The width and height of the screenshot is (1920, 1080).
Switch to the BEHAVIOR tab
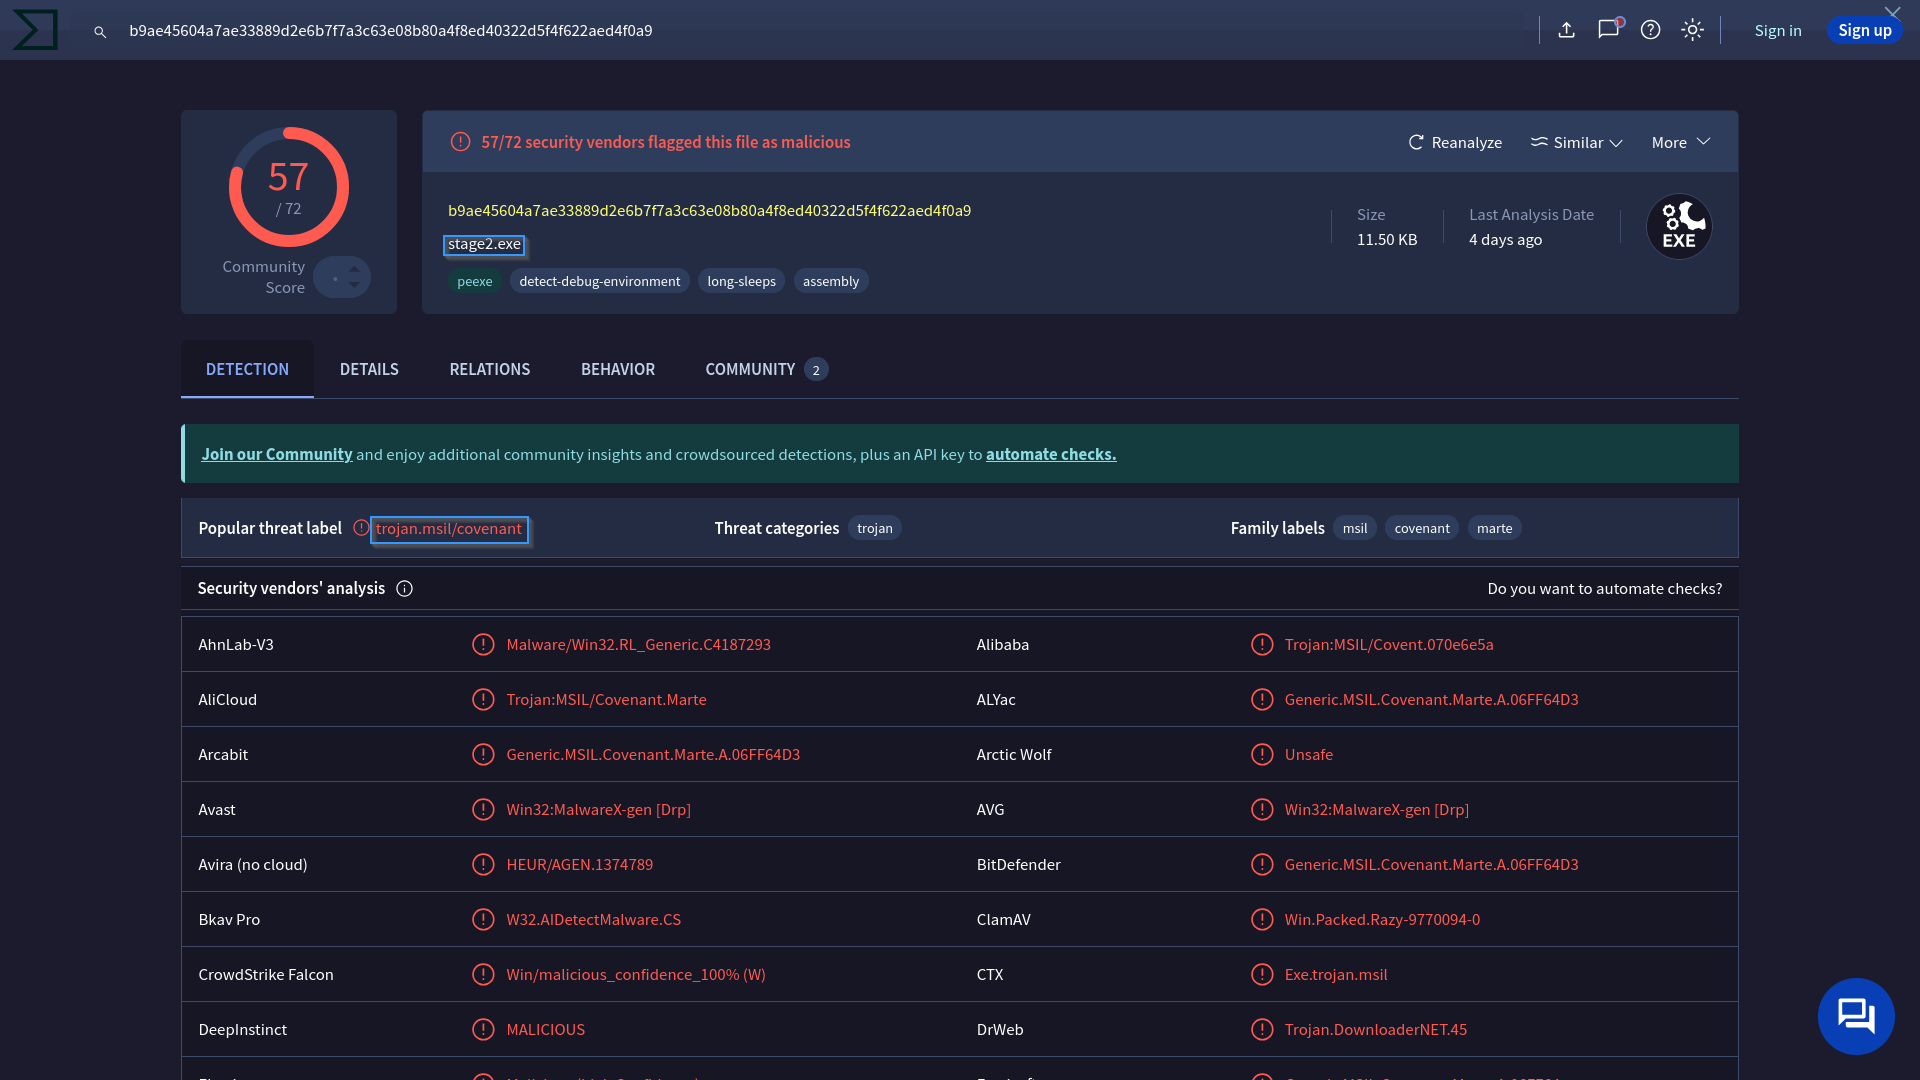tap(618, 370)
